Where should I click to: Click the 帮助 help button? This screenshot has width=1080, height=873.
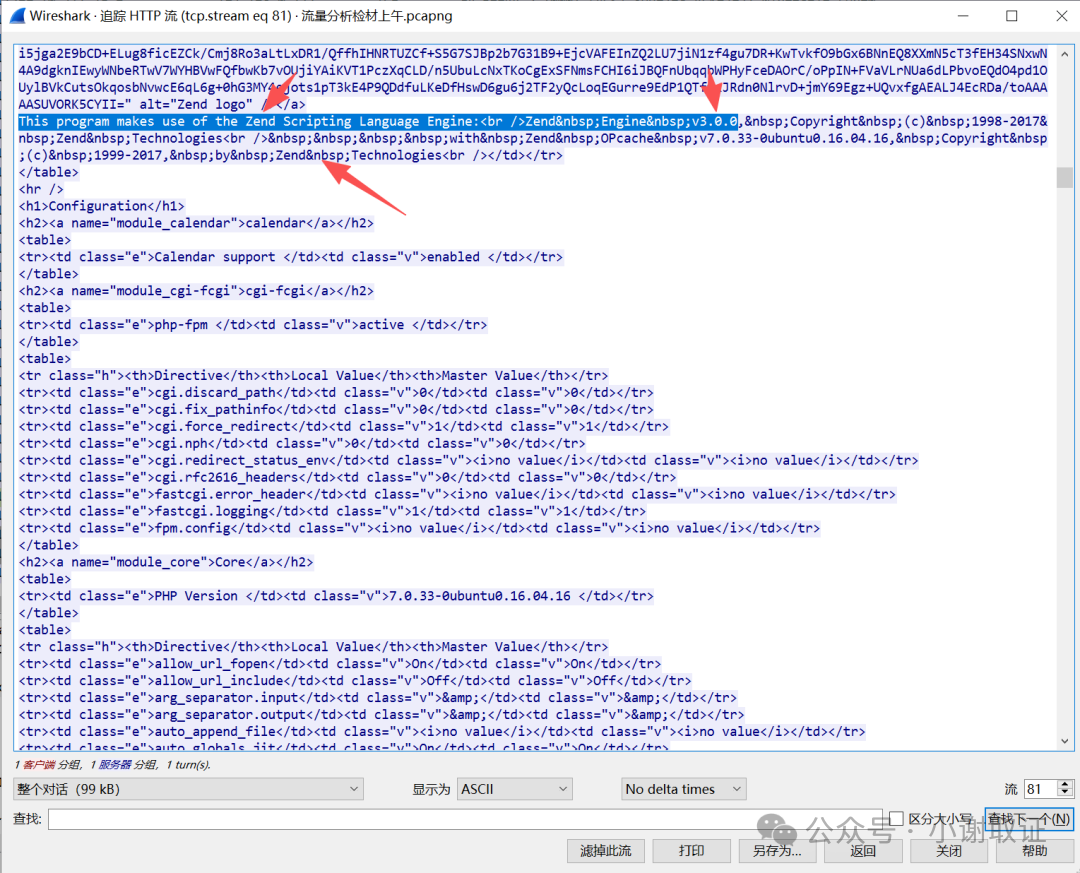[1035, 851]
